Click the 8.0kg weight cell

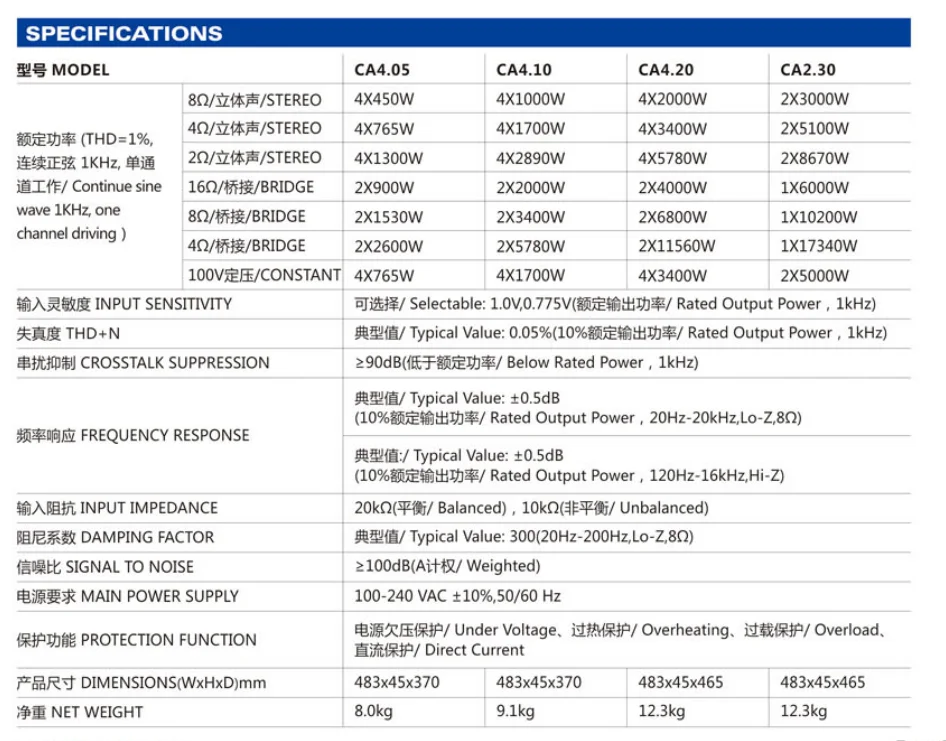tap(373, 711)
